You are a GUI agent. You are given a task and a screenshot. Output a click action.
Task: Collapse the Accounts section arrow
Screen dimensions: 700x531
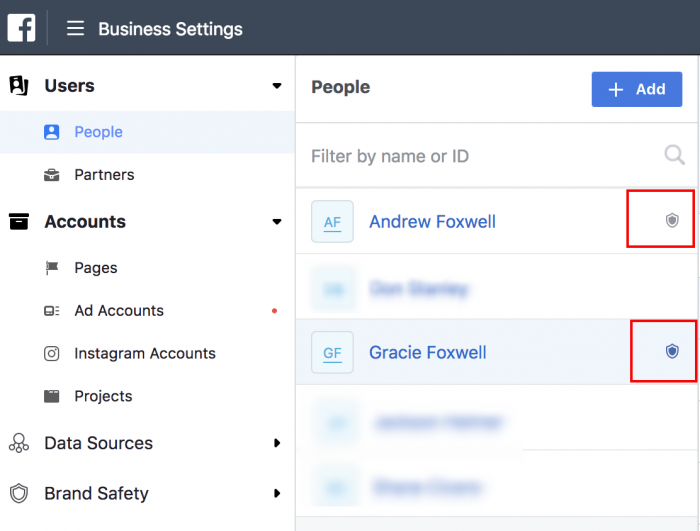point(277,222)
